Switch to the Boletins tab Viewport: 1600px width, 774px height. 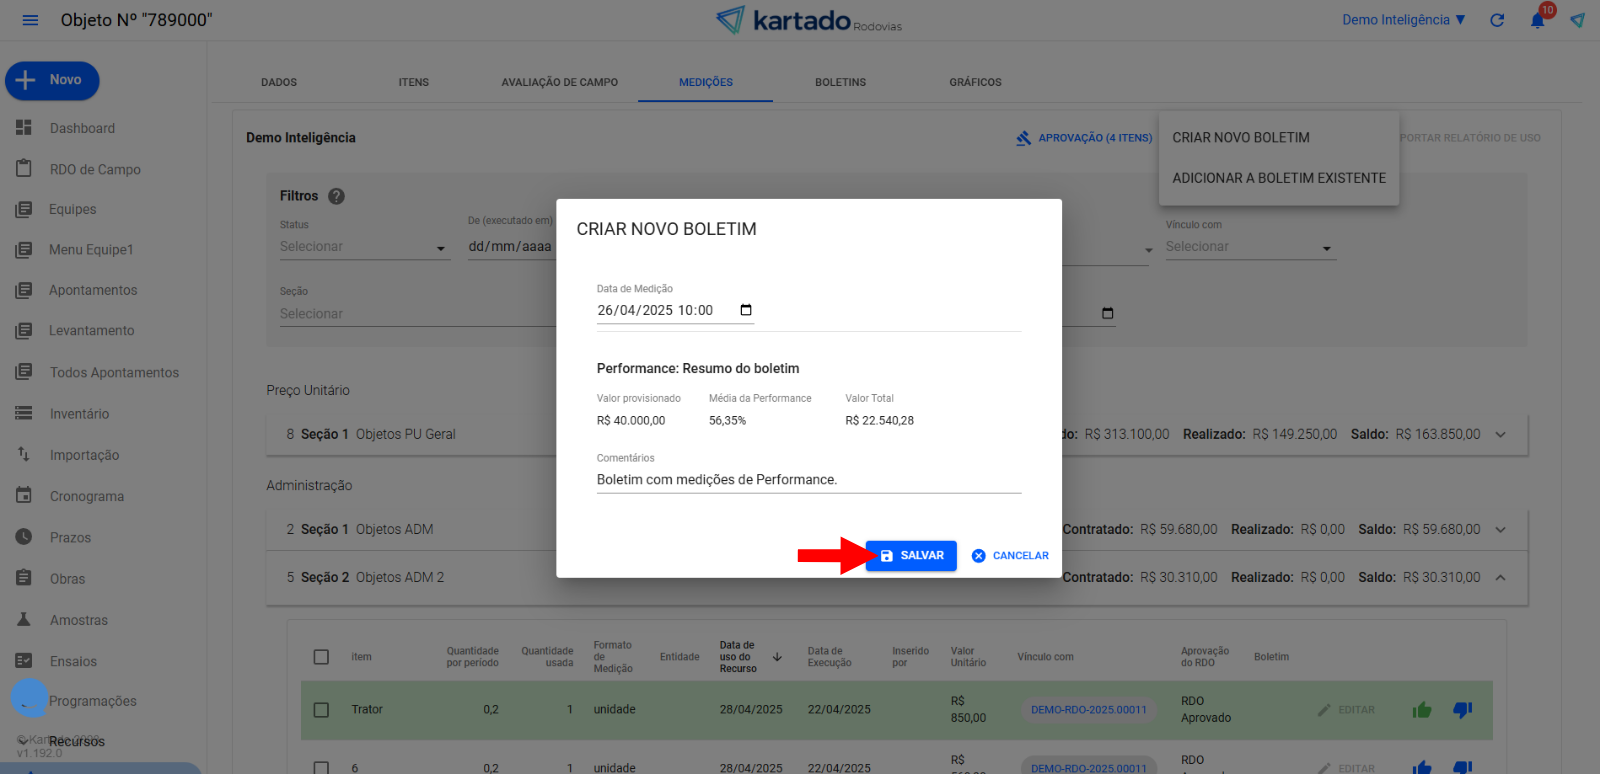point(840,82)
